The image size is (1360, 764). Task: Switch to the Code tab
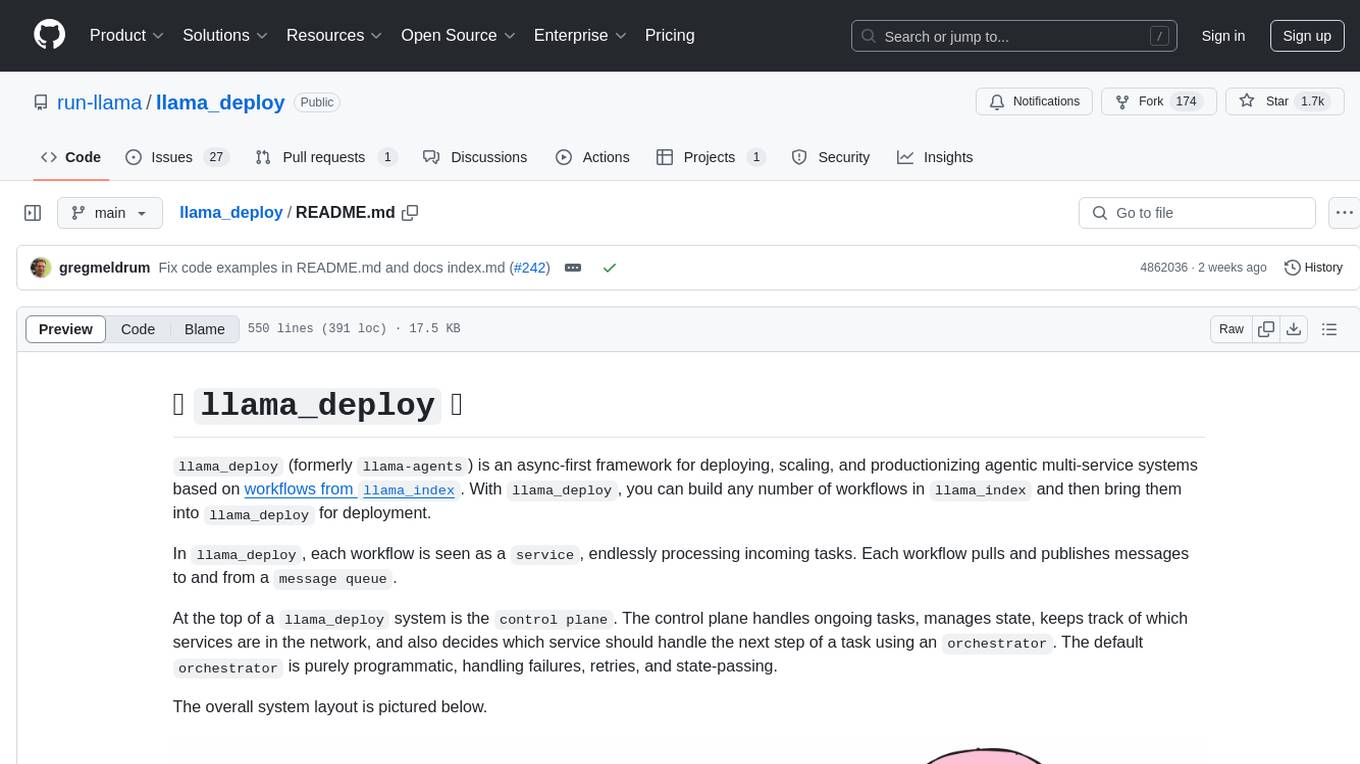(71, 157)
